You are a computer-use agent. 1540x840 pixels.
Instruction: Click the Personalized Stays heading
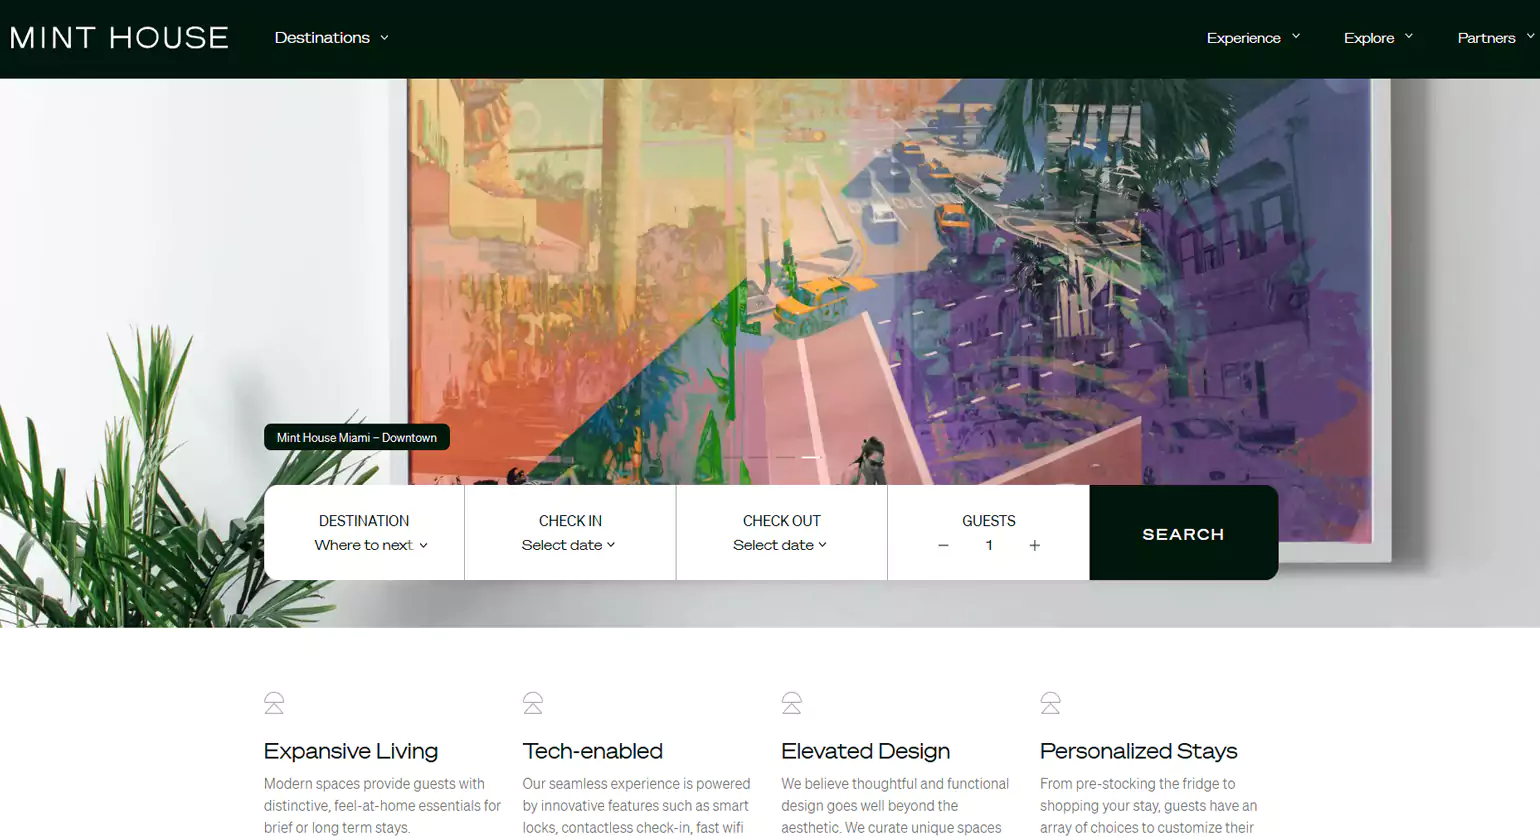pyautogui.click(x=1138, y=751)
